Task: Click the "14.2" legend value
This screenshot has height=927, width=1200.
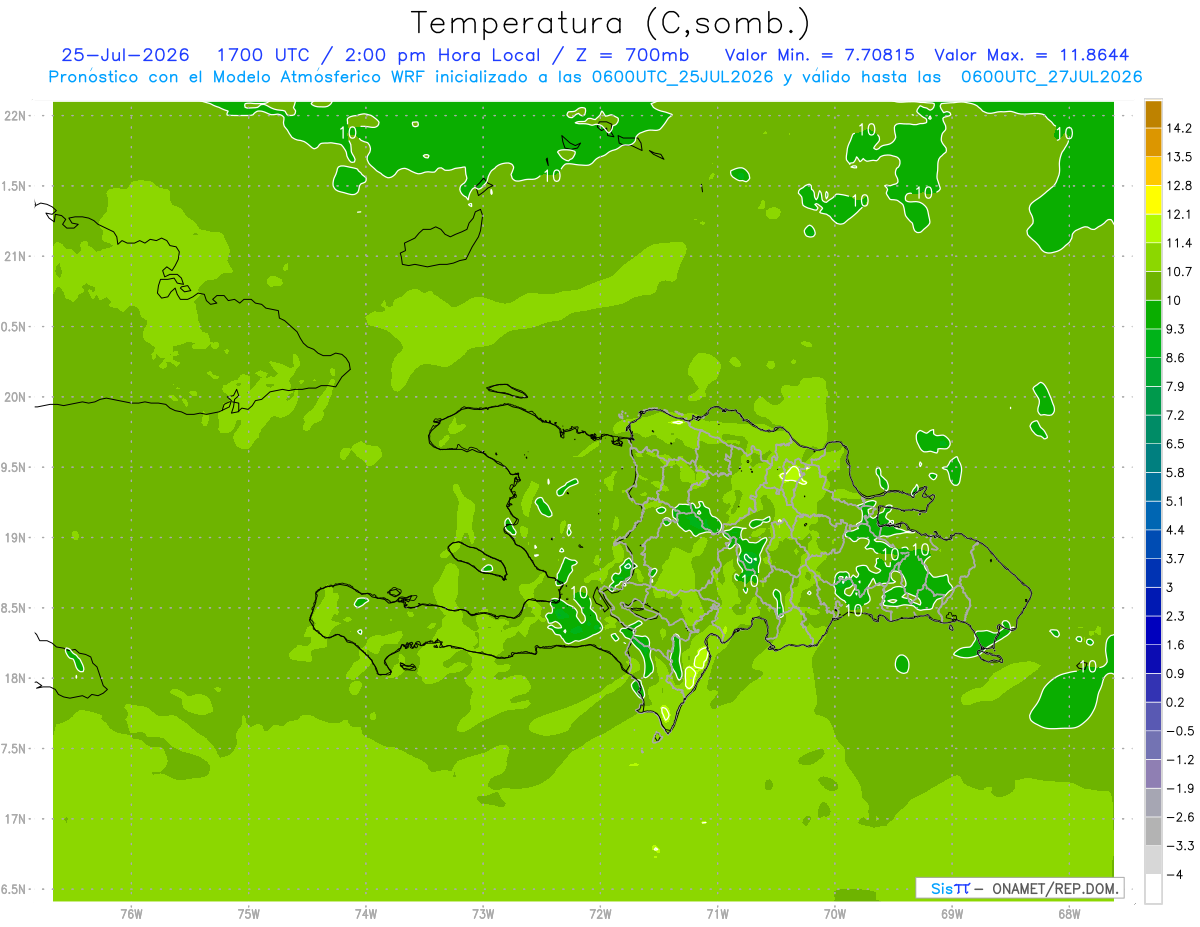Action: pos(1179,128)
